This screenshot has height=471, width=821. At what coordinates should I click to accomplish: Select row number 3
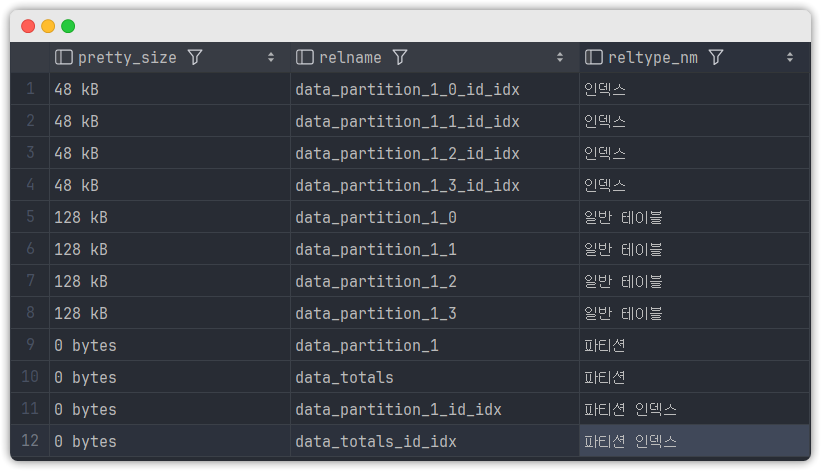pos(30,153)
